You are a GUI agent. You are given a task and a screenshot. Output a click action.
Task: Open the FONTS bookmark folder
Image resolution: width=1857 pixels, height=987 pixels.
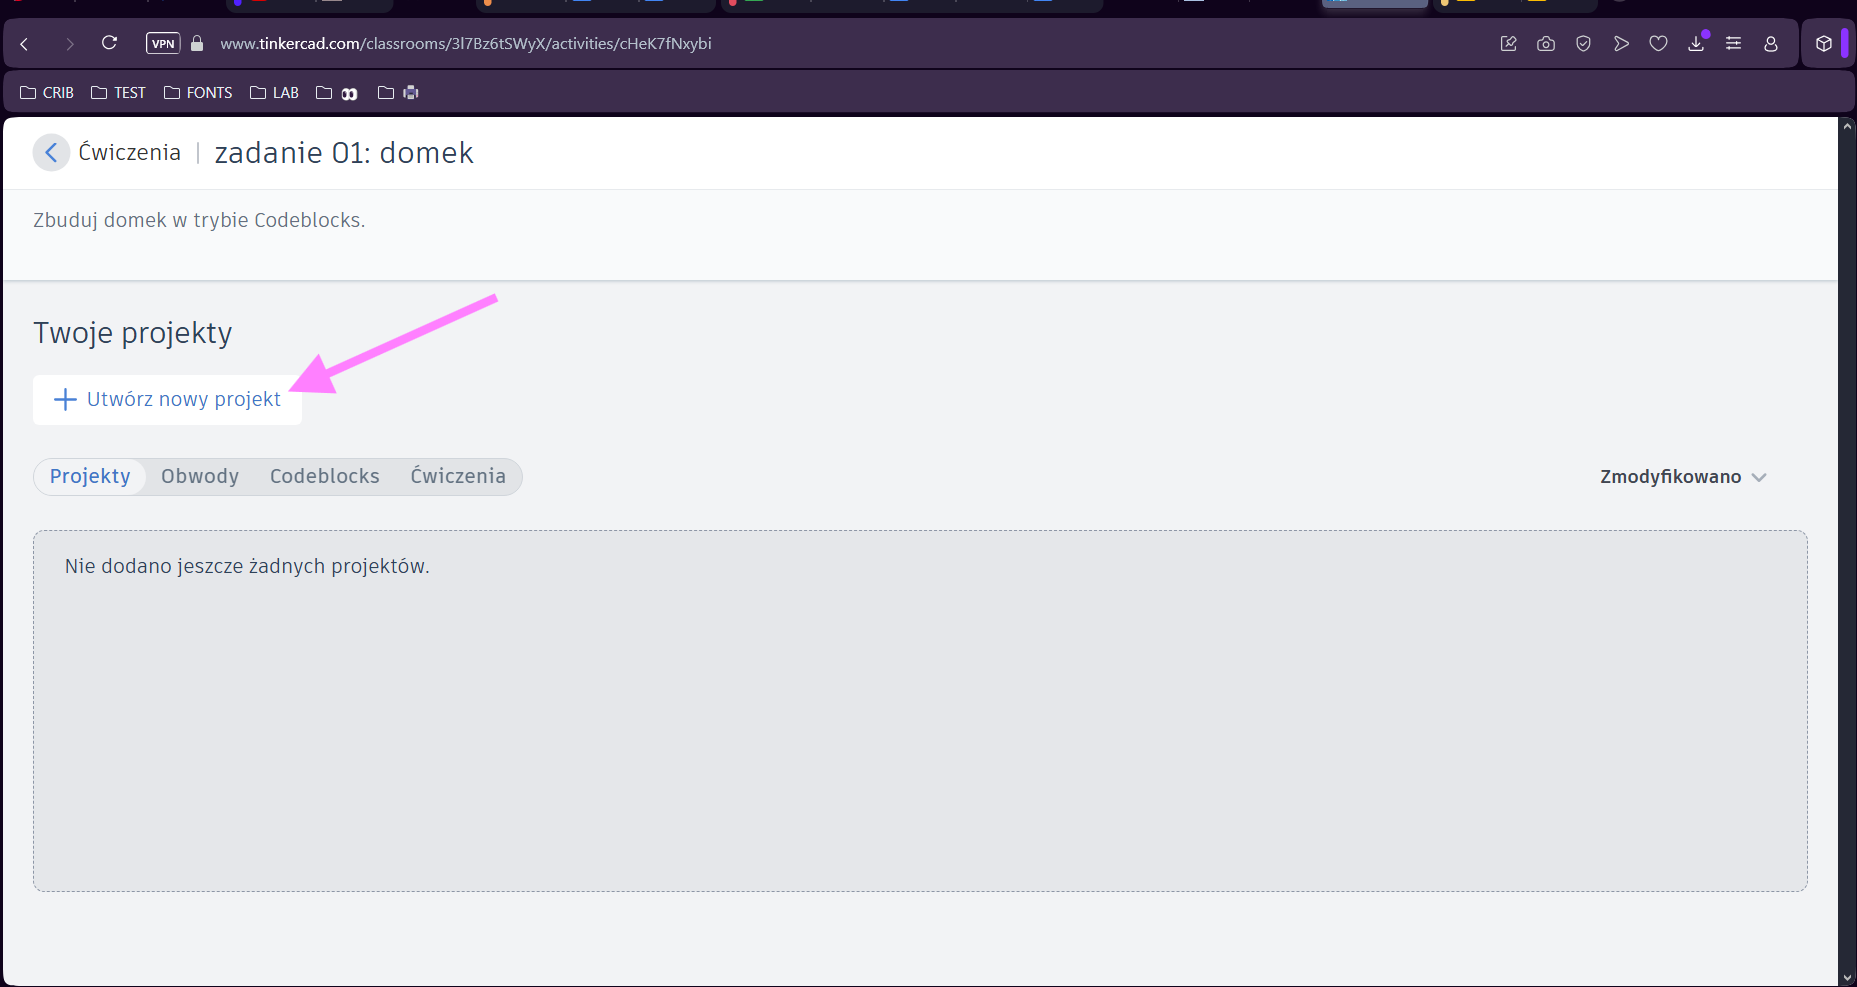coord(198,93)
